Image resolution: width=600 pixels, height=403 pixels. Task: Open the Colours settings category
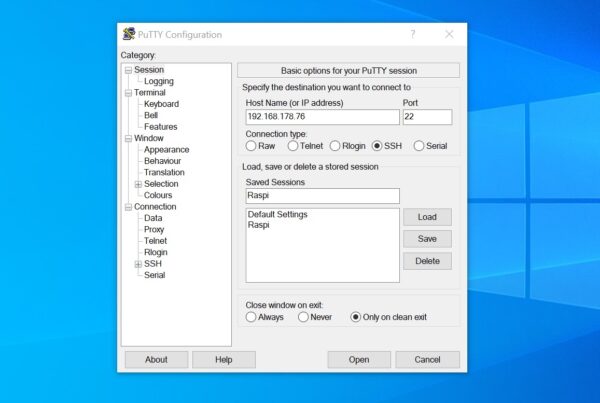click(158, 196)
